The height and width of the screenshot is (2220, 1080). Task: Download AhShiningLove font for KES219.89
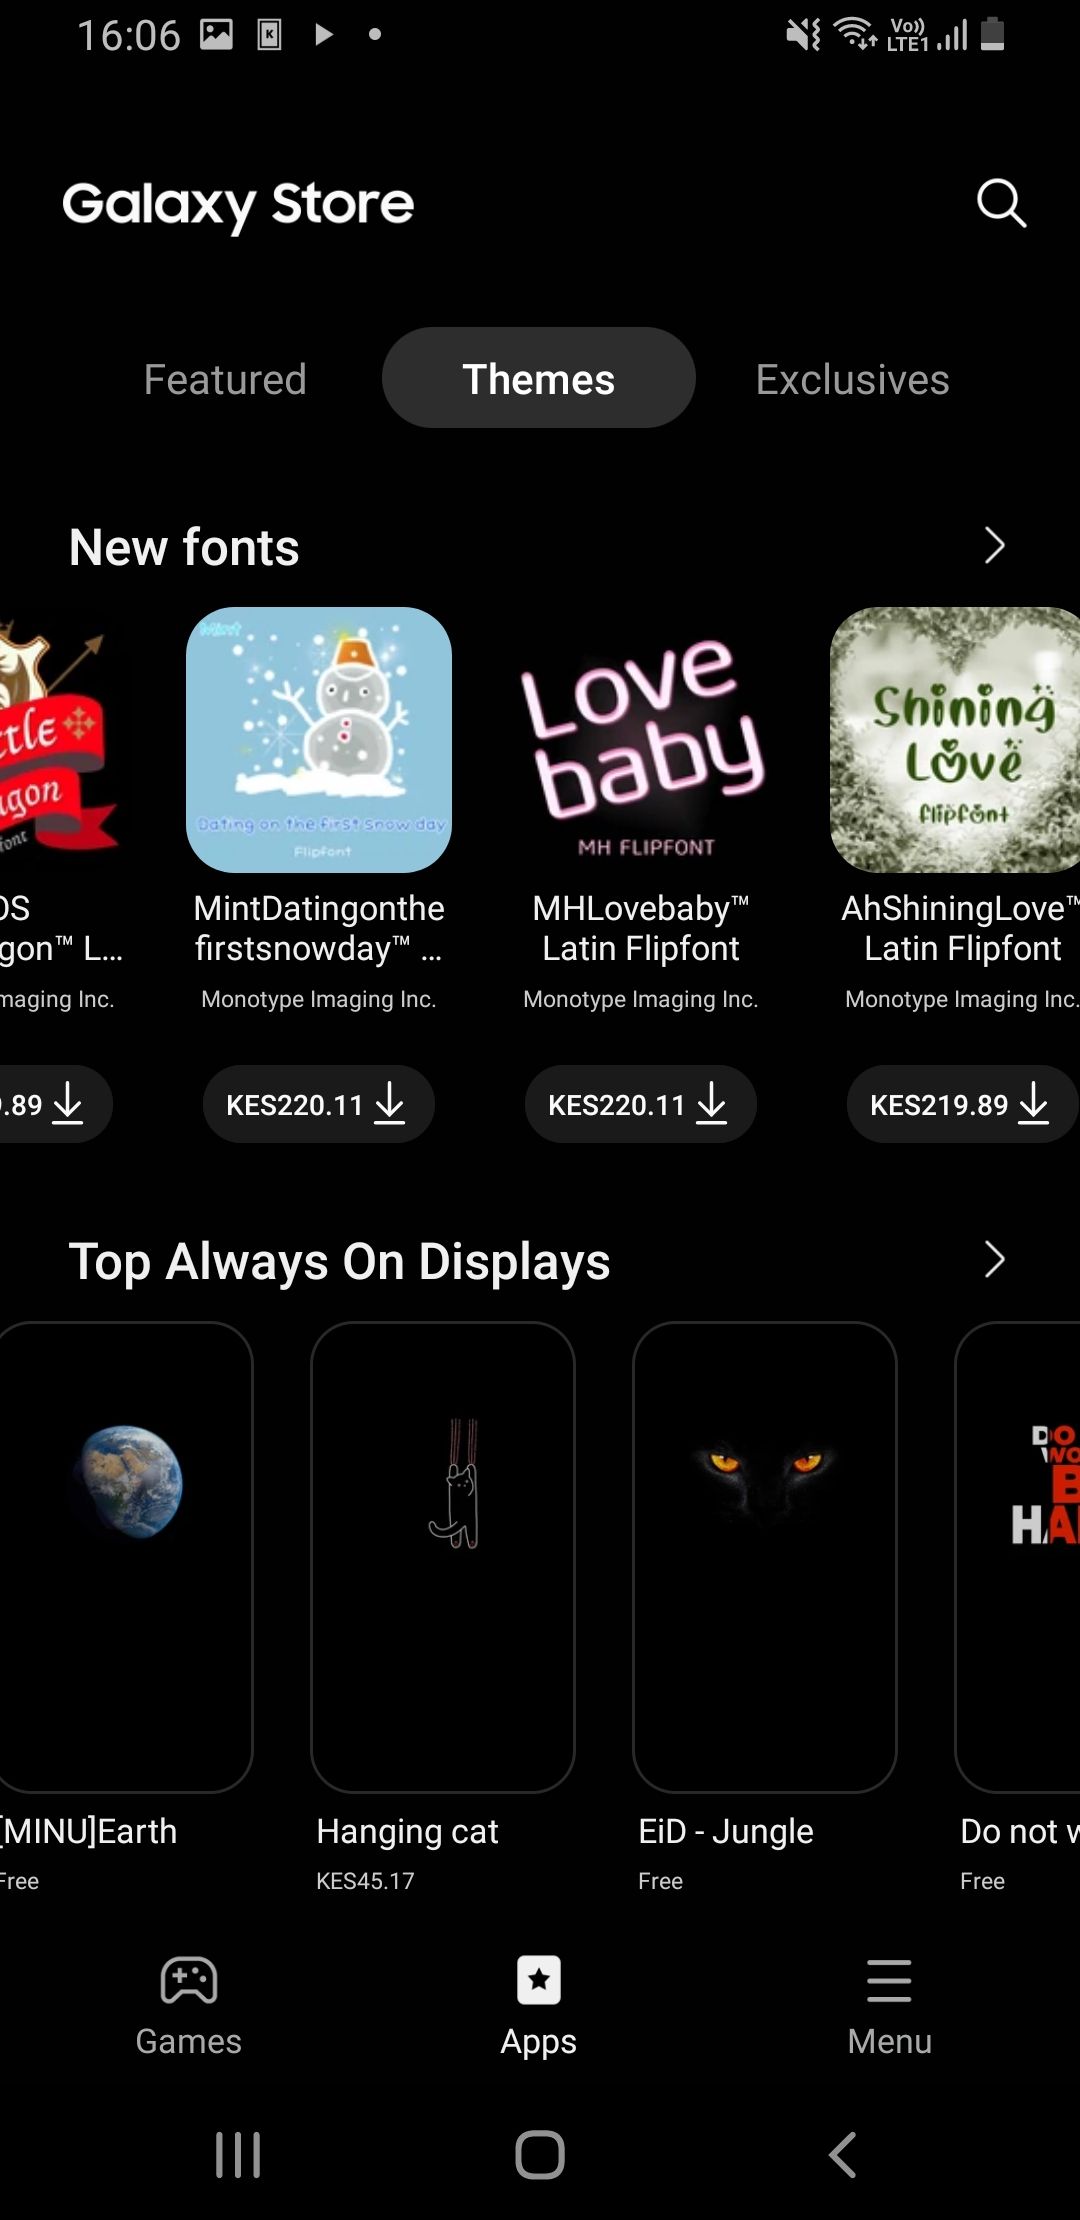coord(962,1104)
